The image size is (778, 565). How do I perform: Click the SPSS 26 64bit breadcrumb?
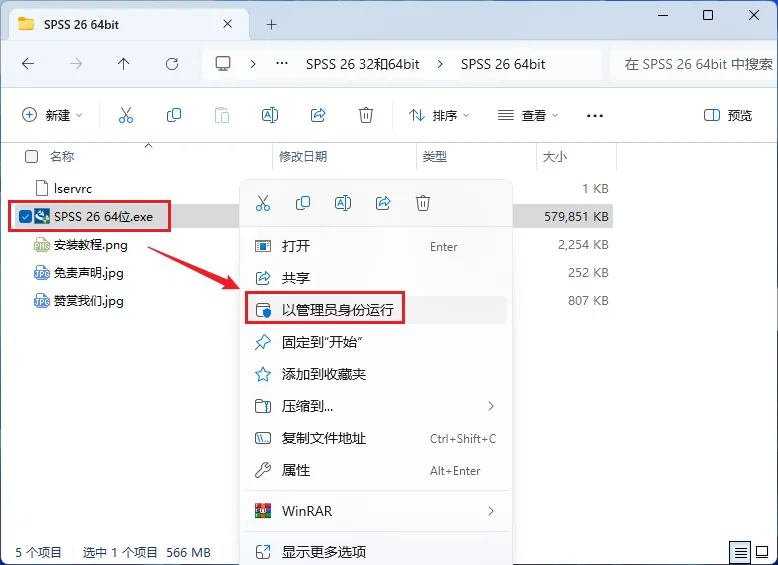coord(503,64)
